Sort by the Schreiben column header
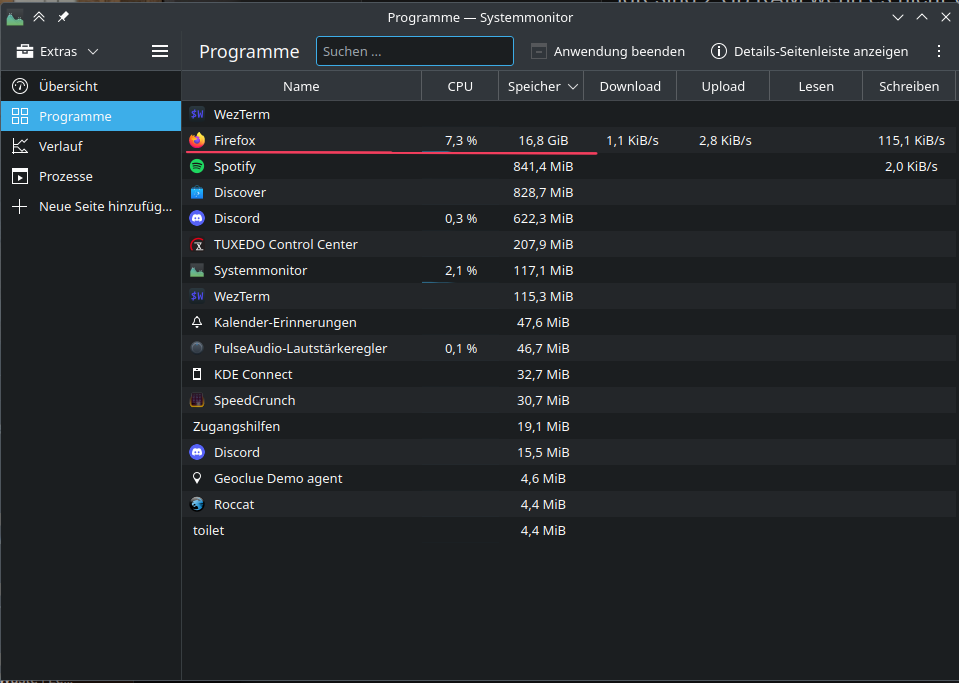Screen dimensions: 959x683 [909, 86]
